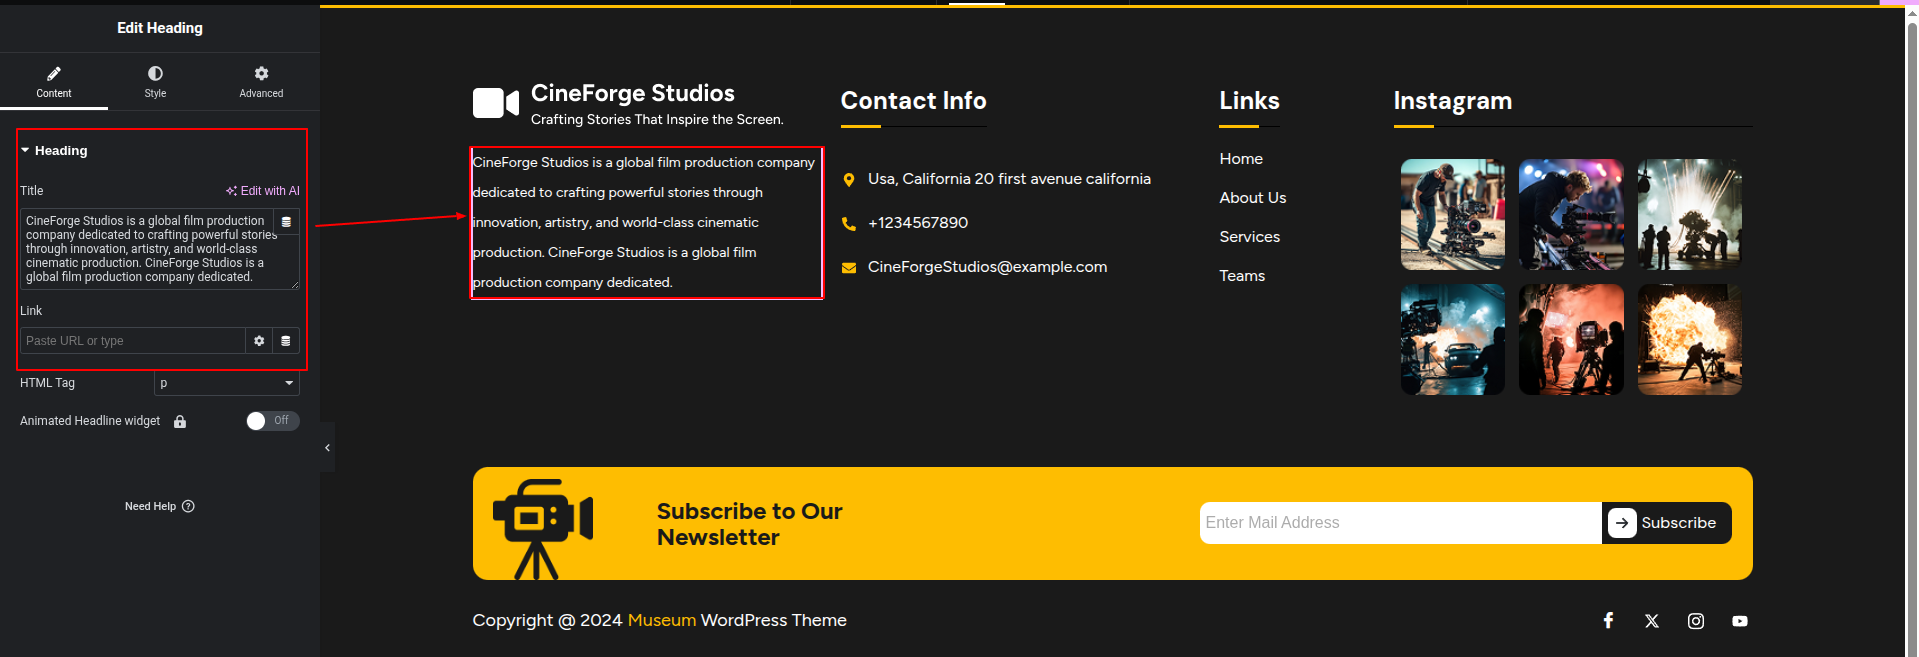
Task: Toggle the Animated Headline widget switch
Action: pos(272,421)
